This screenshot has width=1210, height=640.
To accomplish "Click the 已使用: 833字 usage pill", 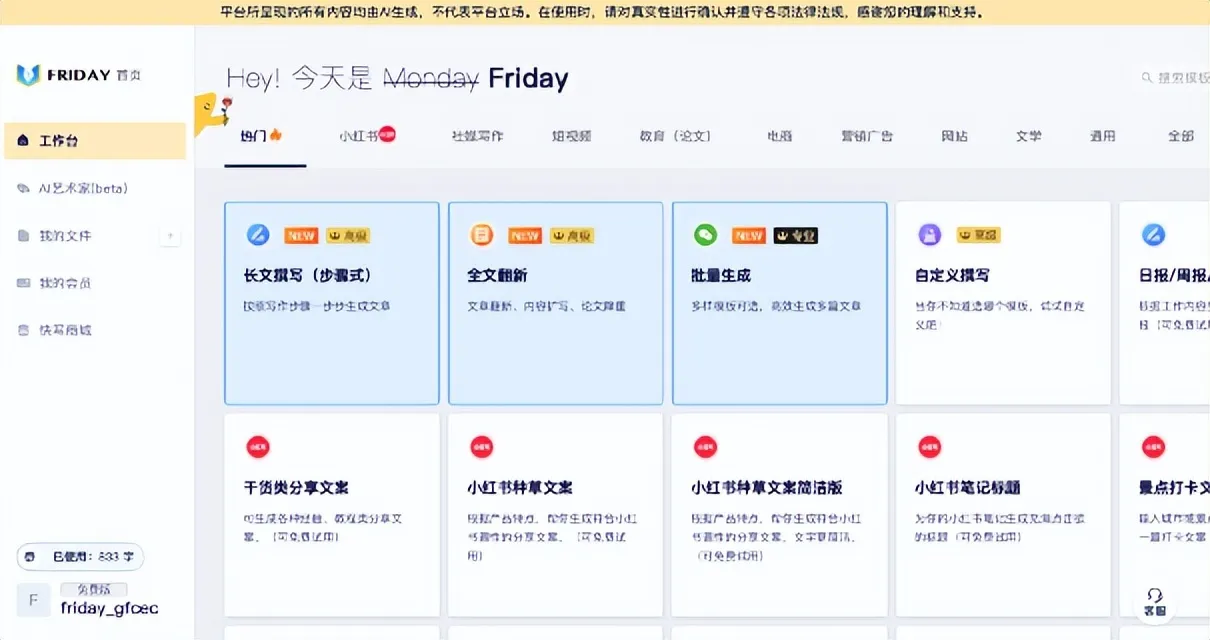I will click(81, 556).
